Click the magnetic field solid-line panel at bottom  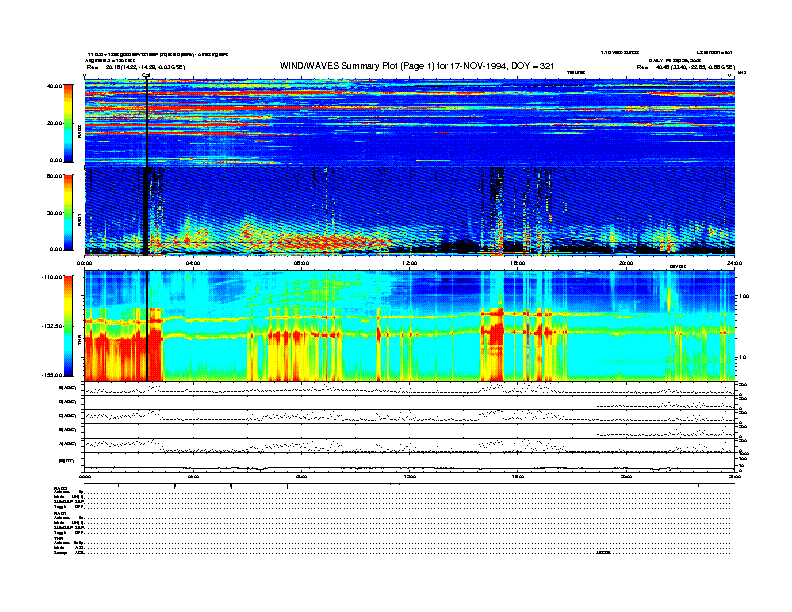point(410,462)
